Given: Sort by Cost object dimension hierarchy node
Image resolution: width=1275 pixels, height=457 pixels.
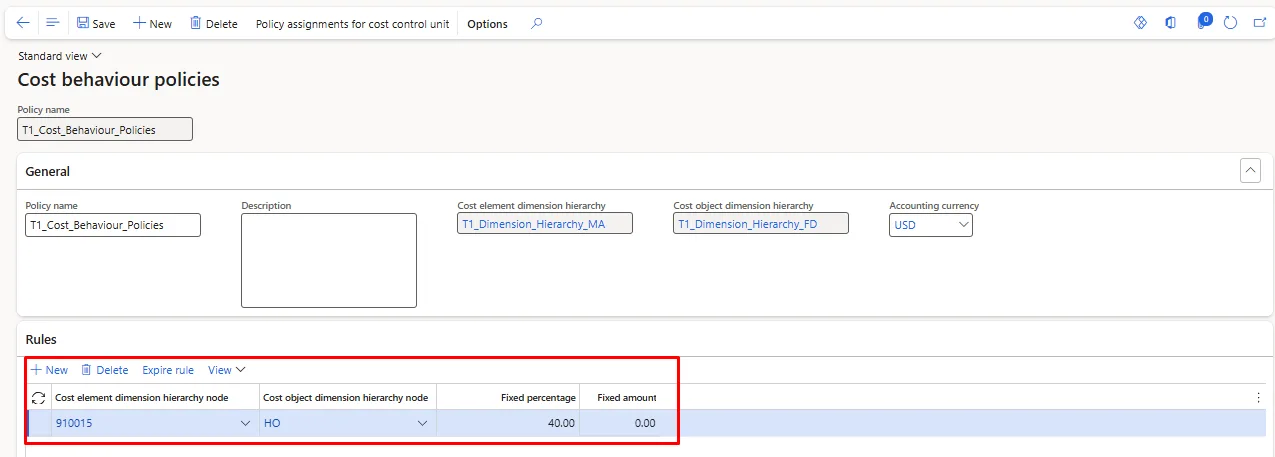Looking at the screenshot, I should [347, 397].
